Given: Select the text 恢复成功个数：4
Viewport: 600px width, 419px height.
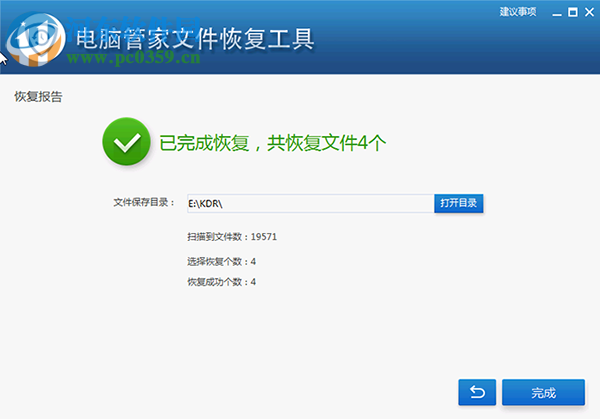Looking at the screenshot, I should pyautogui.click(x=222, y=282).
